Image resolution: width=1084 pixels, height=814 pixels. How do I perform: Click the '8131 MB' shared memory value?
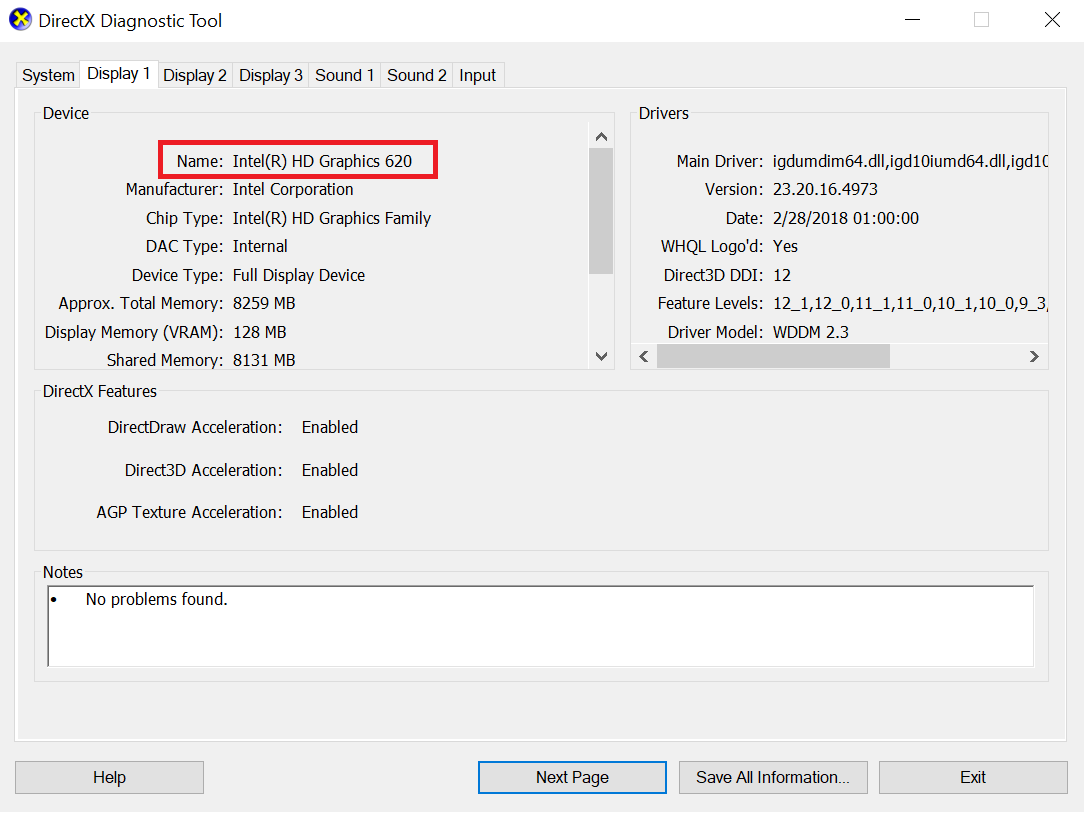[x=264, y=360]
